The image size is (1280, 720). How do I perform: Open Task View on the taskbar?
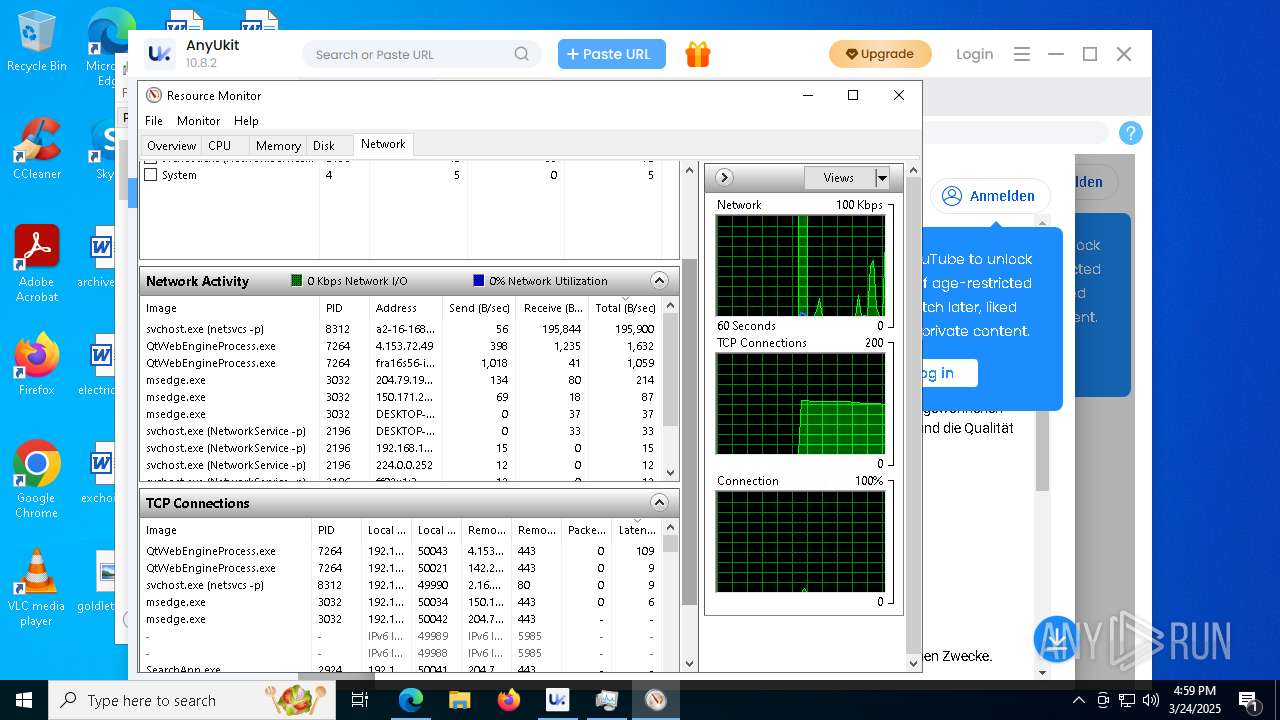360,700
